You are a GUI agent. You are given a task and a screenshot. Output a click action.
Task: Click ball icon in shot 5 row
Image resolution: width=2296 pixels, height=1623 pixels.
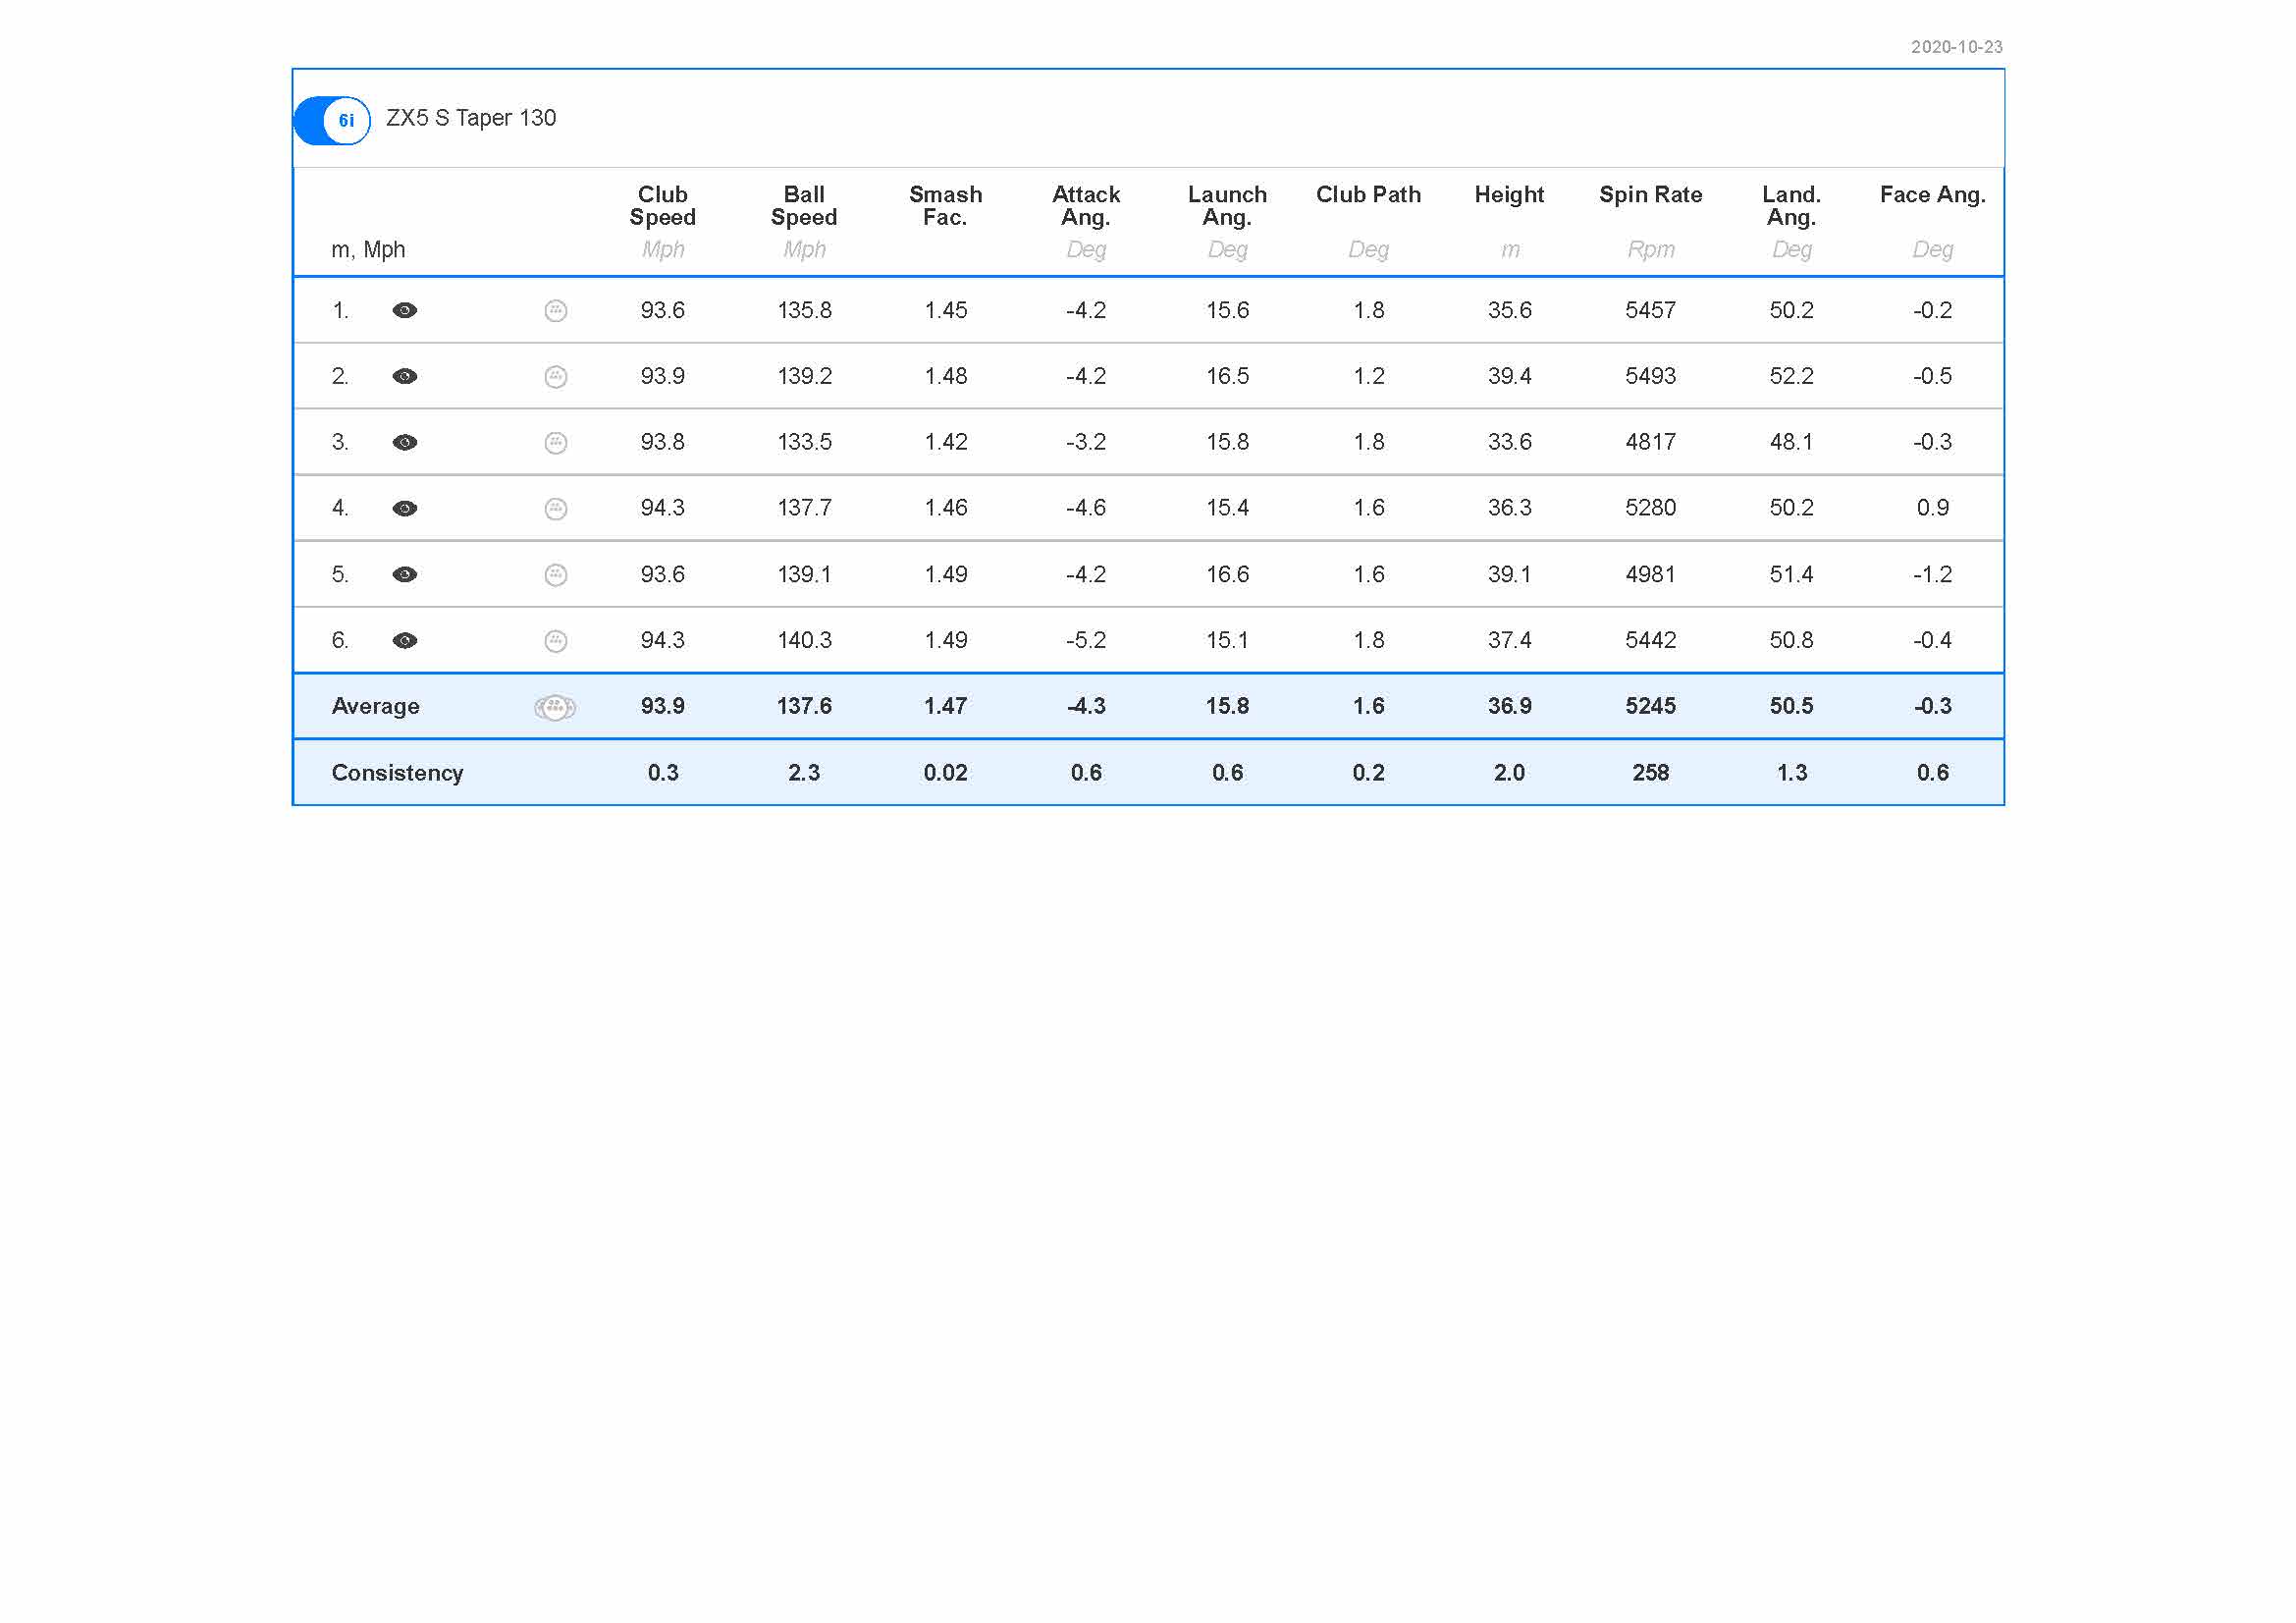coord(556,575)
